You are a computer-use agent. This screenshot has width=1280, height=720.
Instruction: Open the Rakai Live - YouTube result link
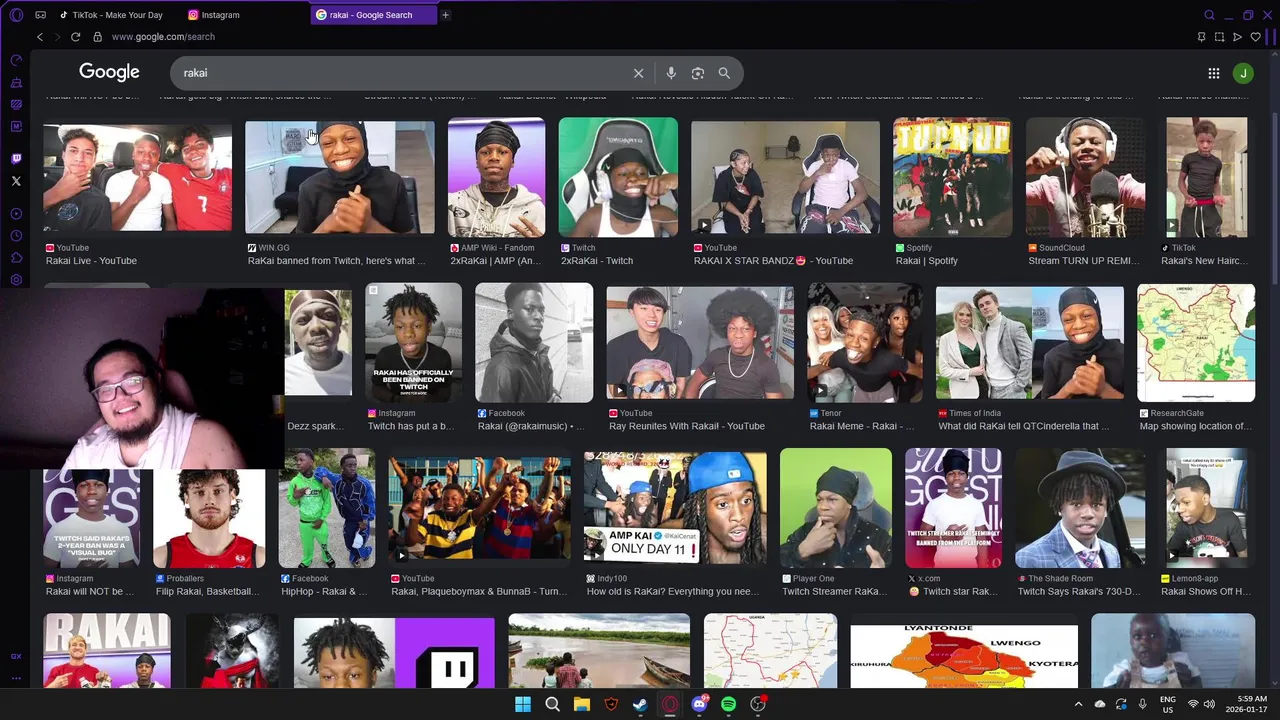pos(91,261)
